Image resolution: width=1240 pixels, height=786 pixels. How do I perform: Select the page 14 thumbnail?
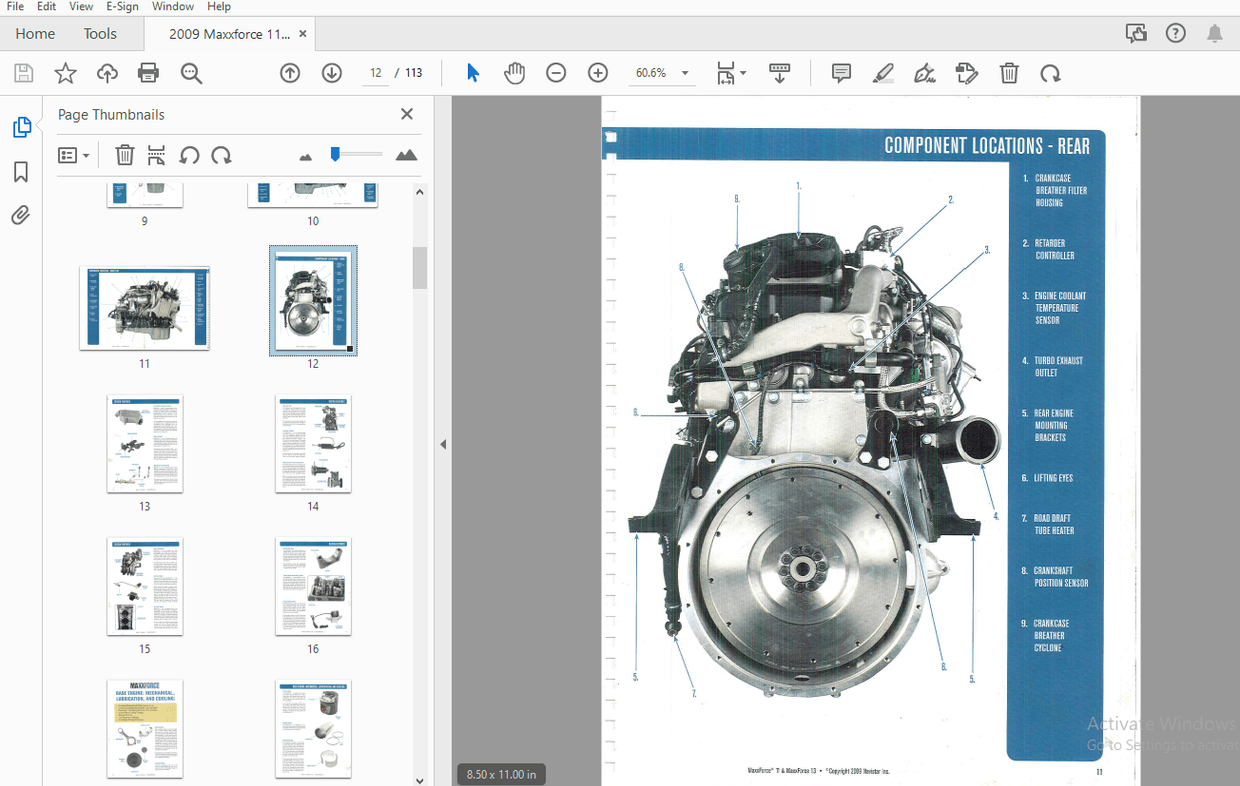[313, 444]
